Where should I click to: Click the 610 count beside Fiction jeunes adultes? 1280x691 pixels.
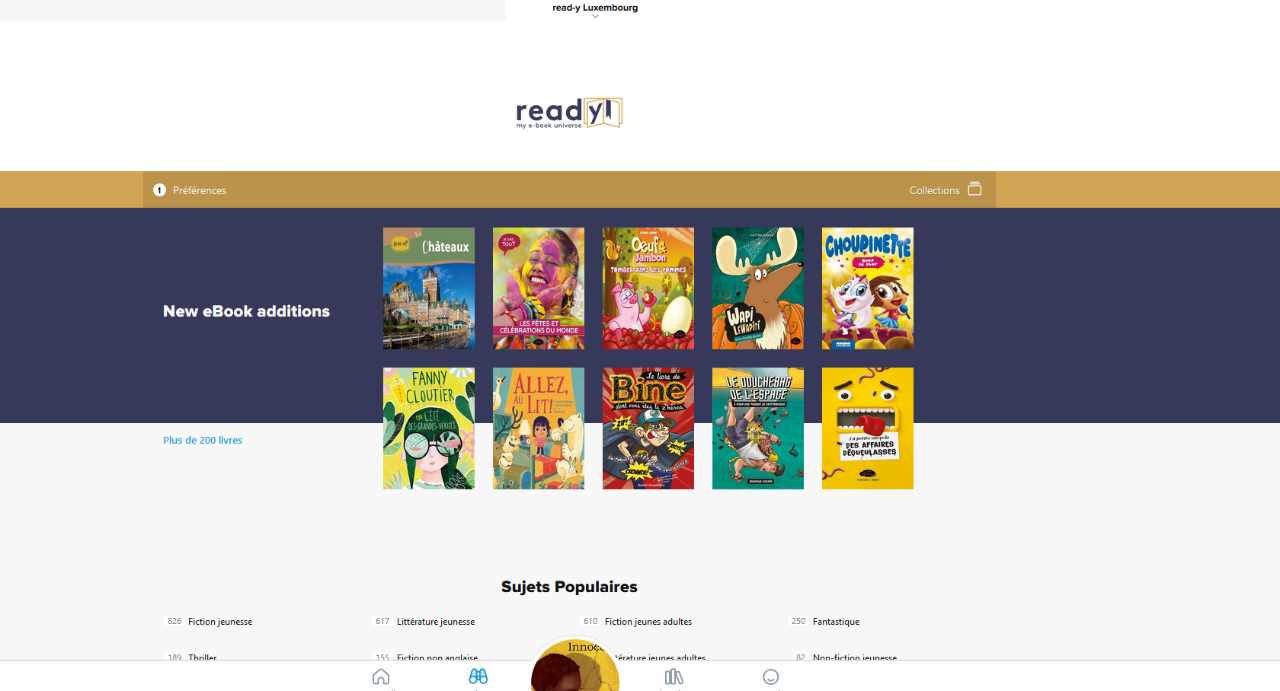pyautogui.click(x=591, y=621)
